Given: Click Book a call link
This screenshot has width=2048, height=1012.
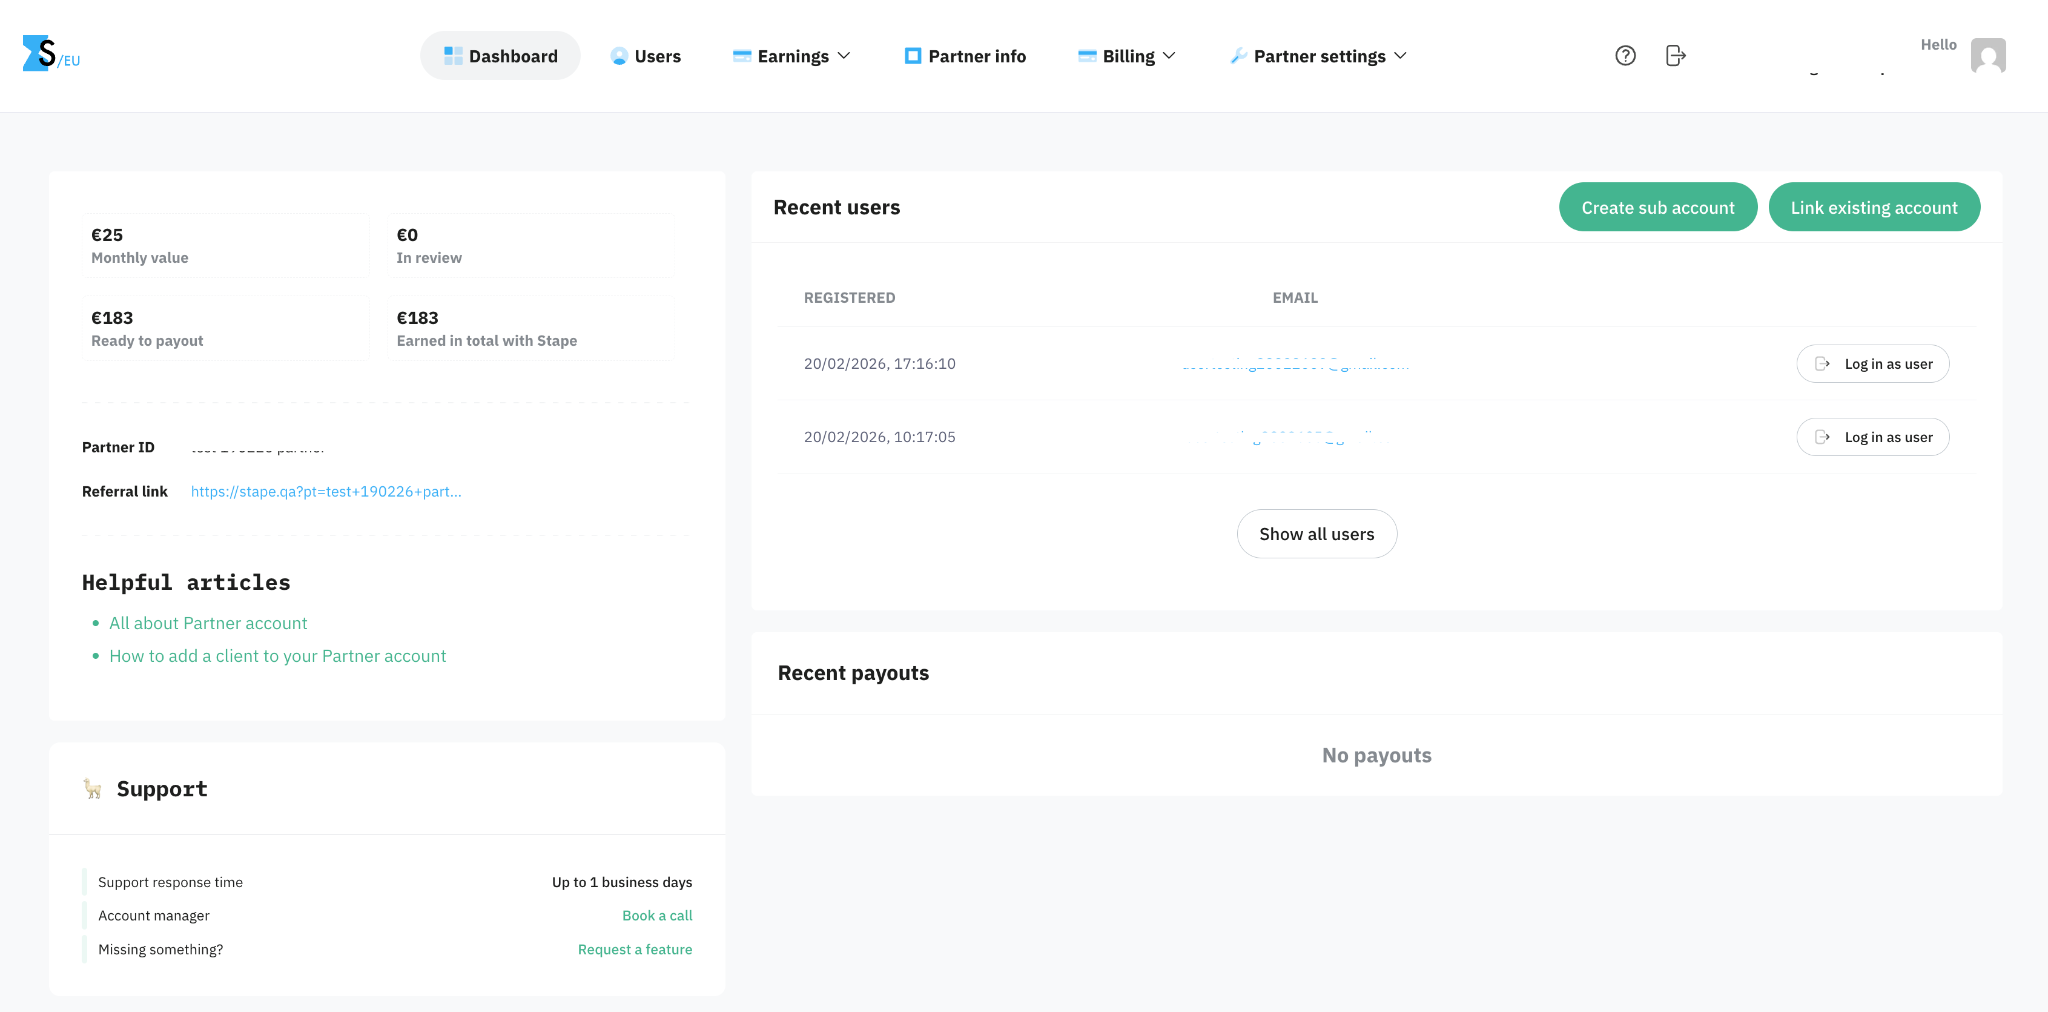Looking at the screenshot, I should [x=657, y=915].
